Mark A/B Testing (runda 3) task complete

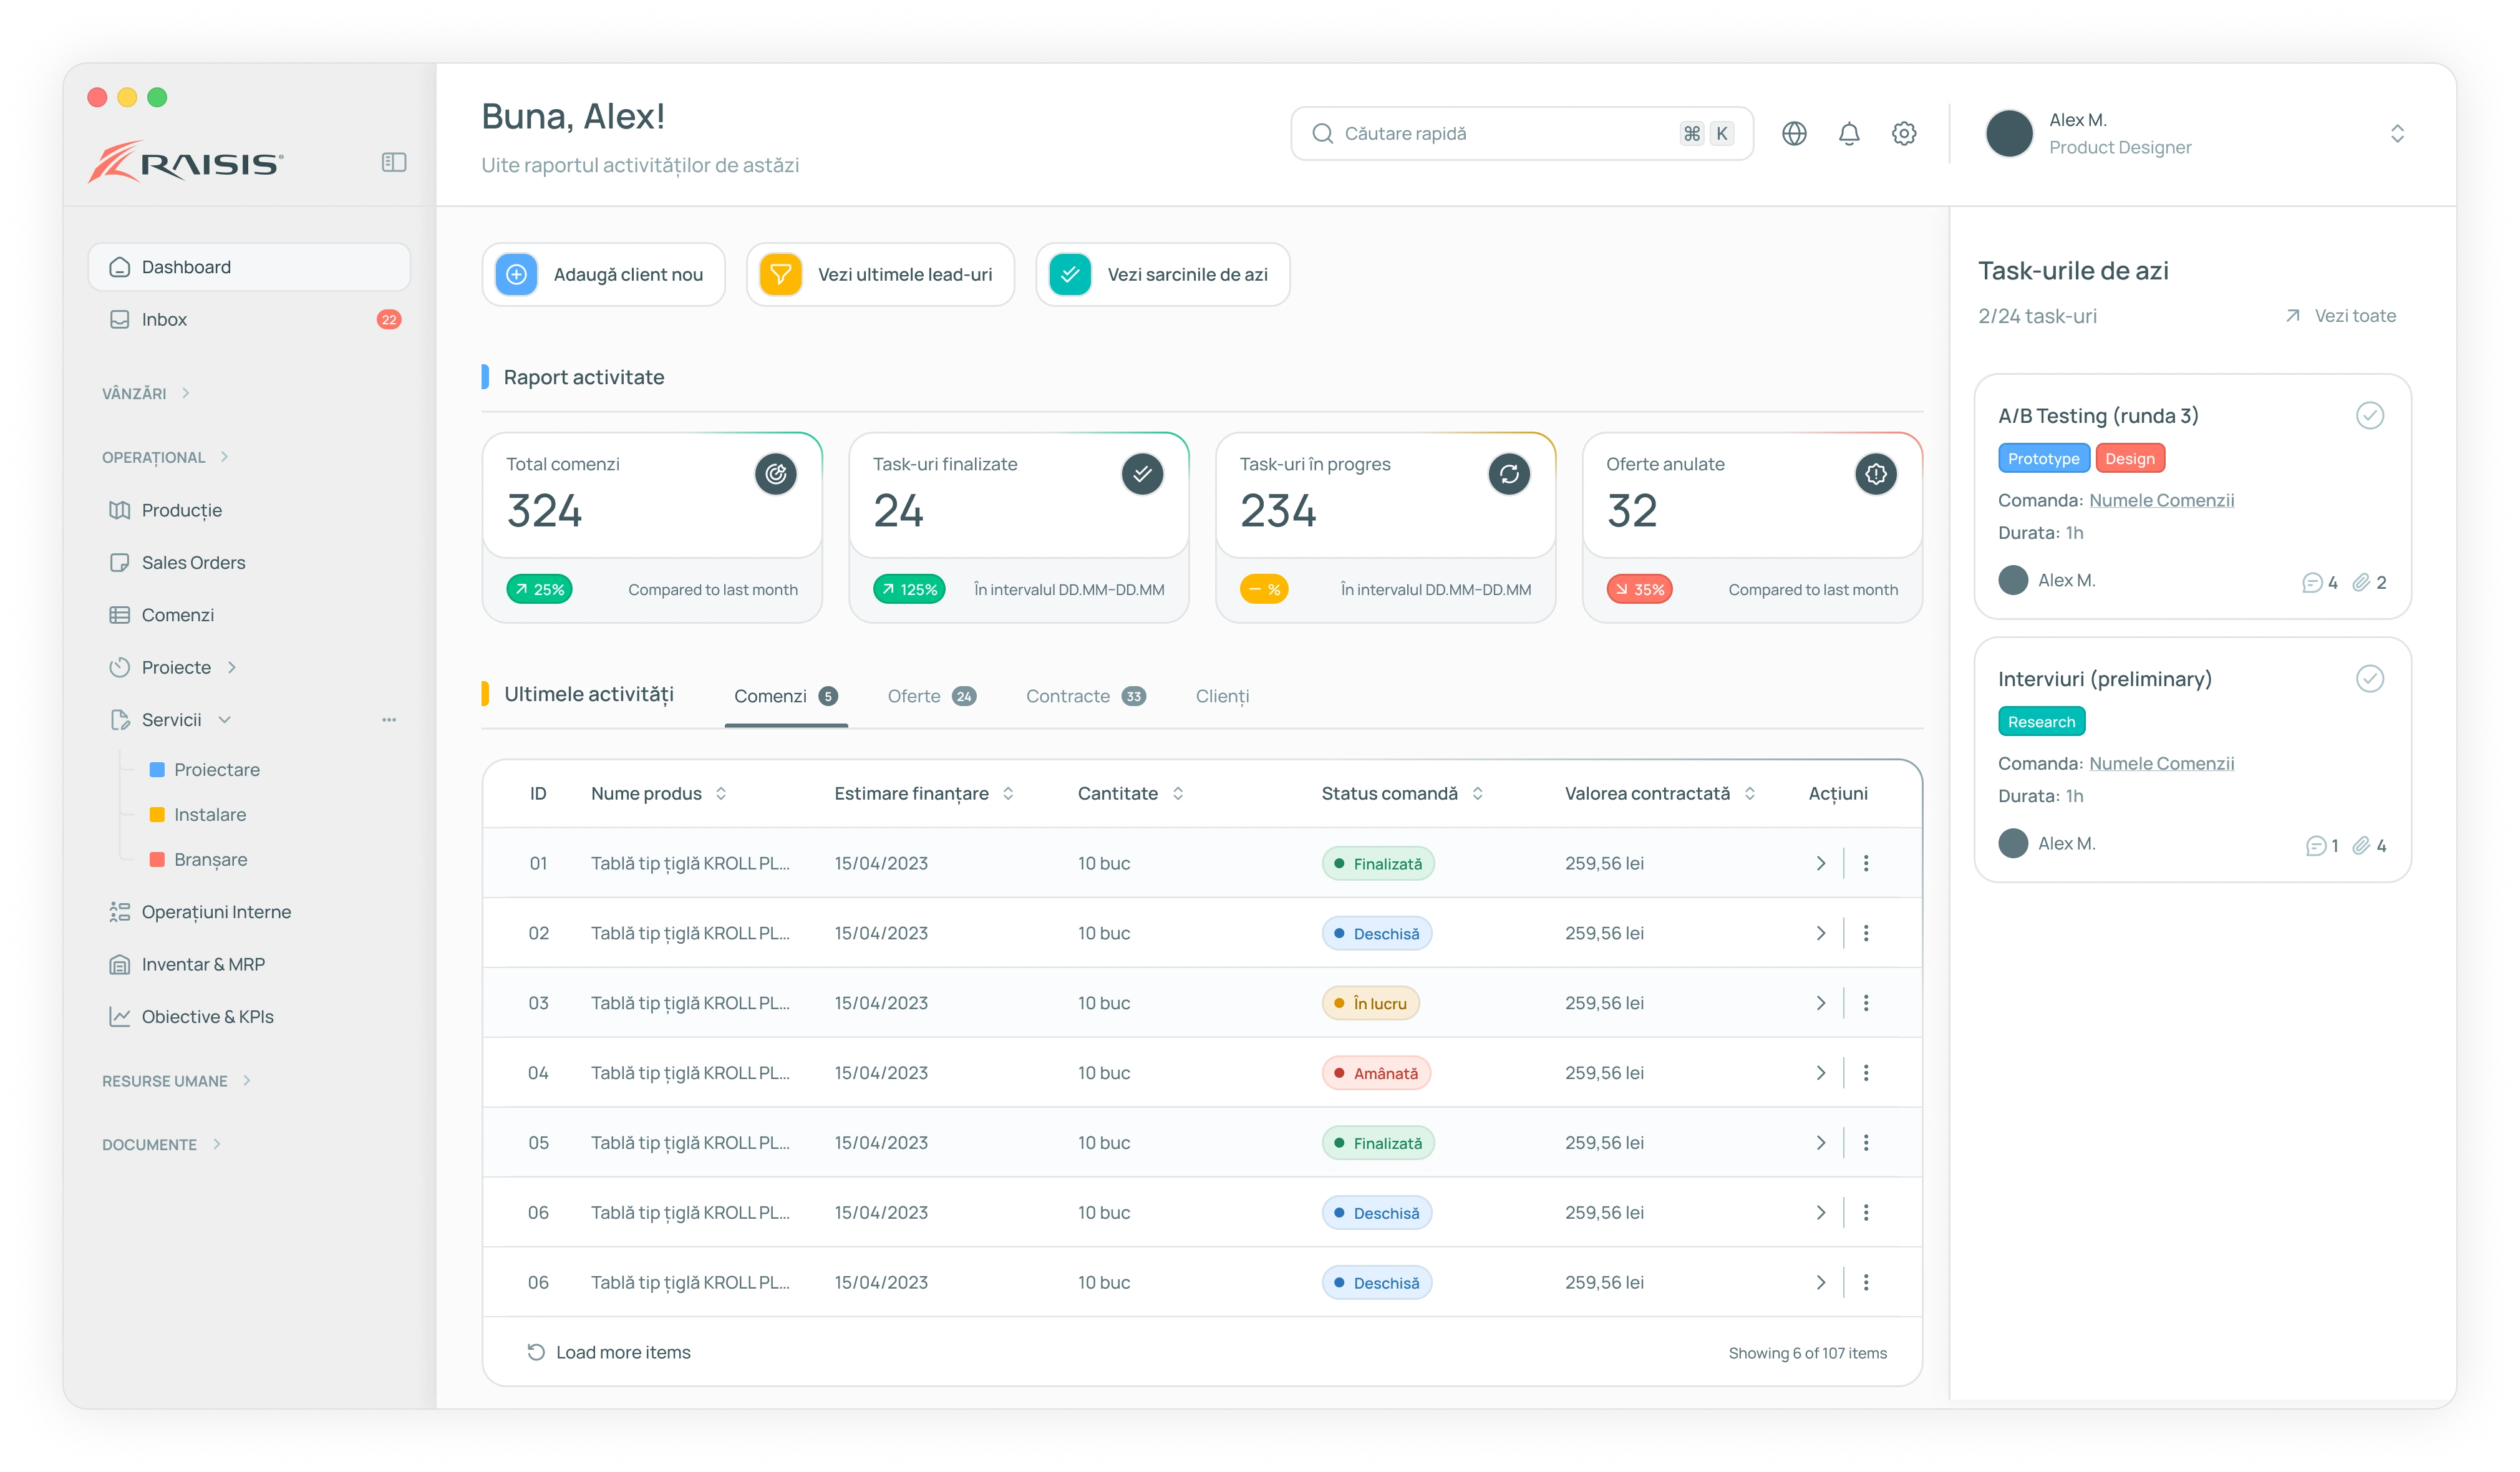click(x=2370, y=416)
